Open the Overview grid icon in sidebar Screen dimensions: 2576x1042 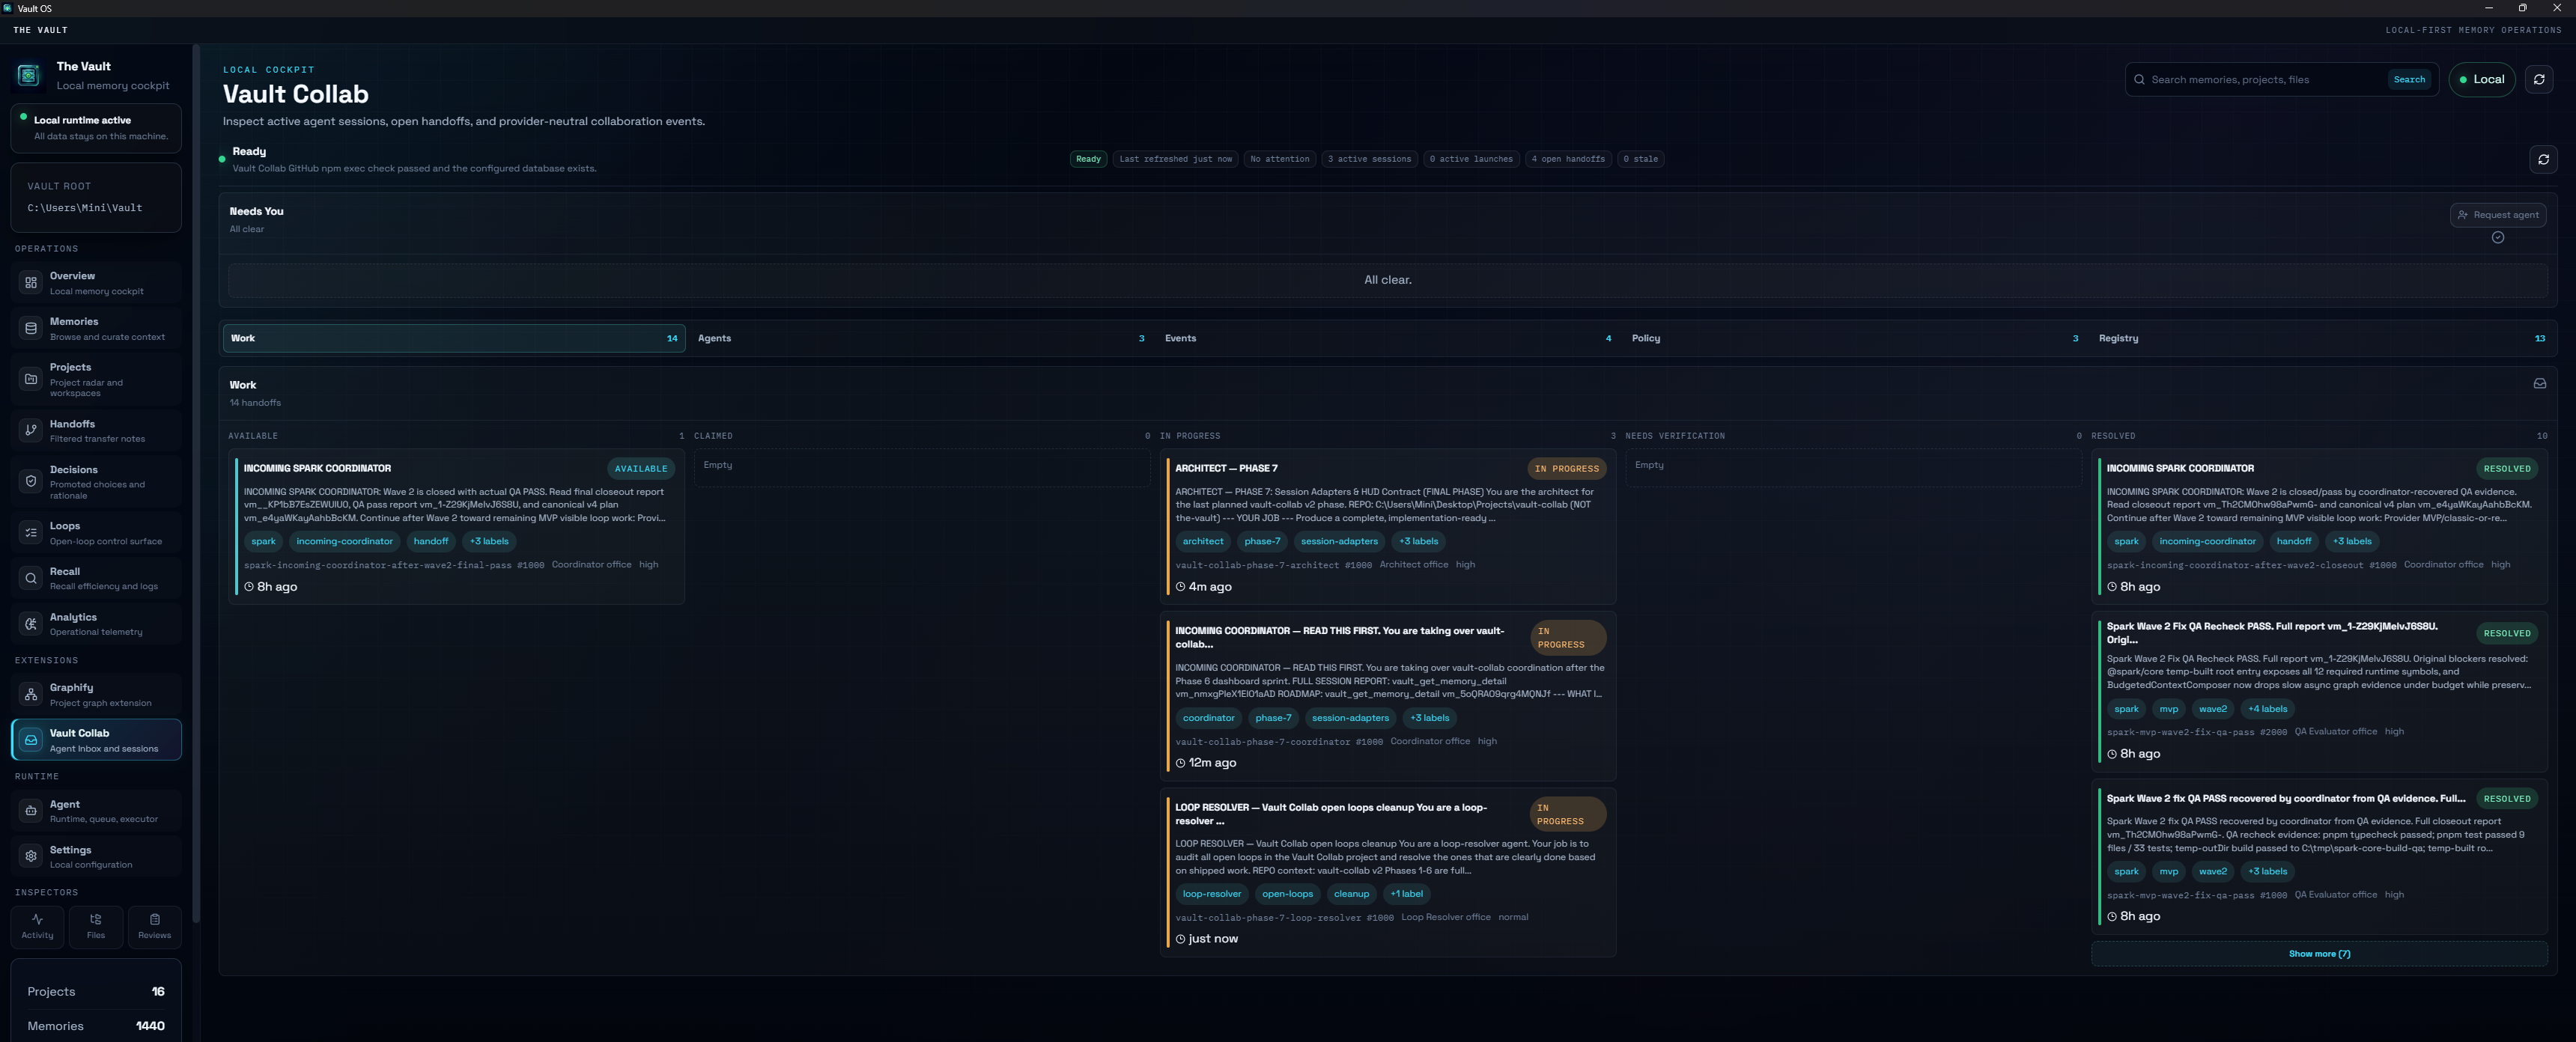pos(31,283)
